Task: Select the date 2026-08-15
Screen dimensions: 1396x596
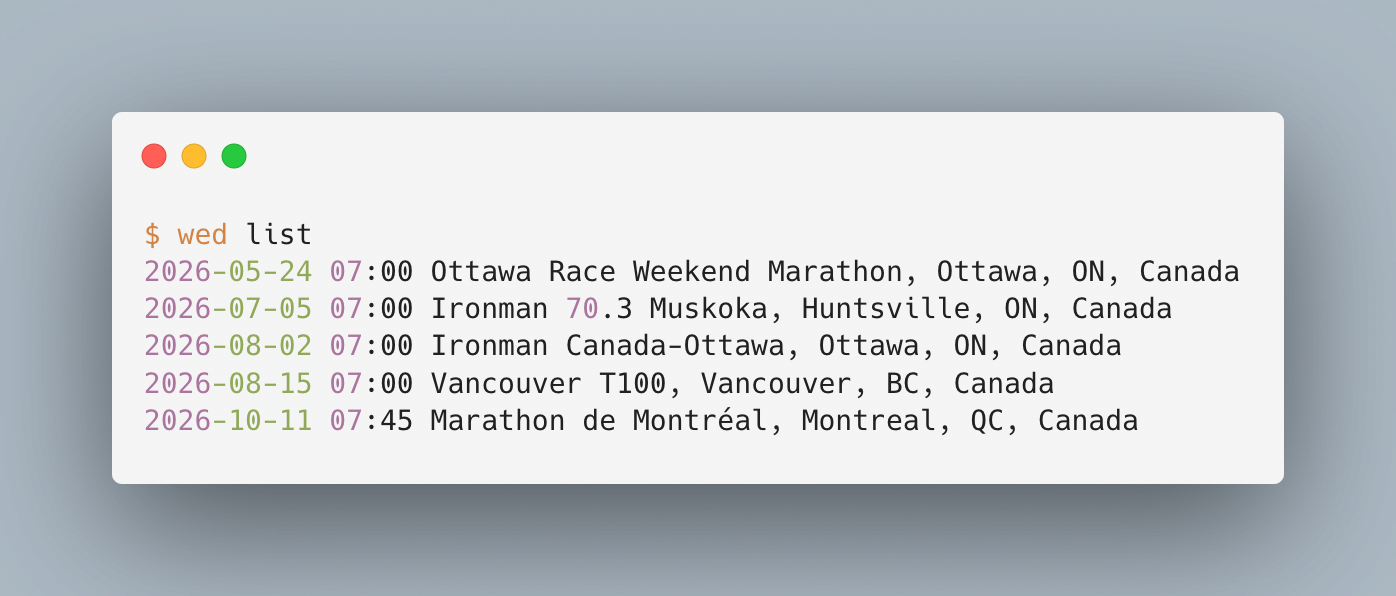Action: point(228,383)
